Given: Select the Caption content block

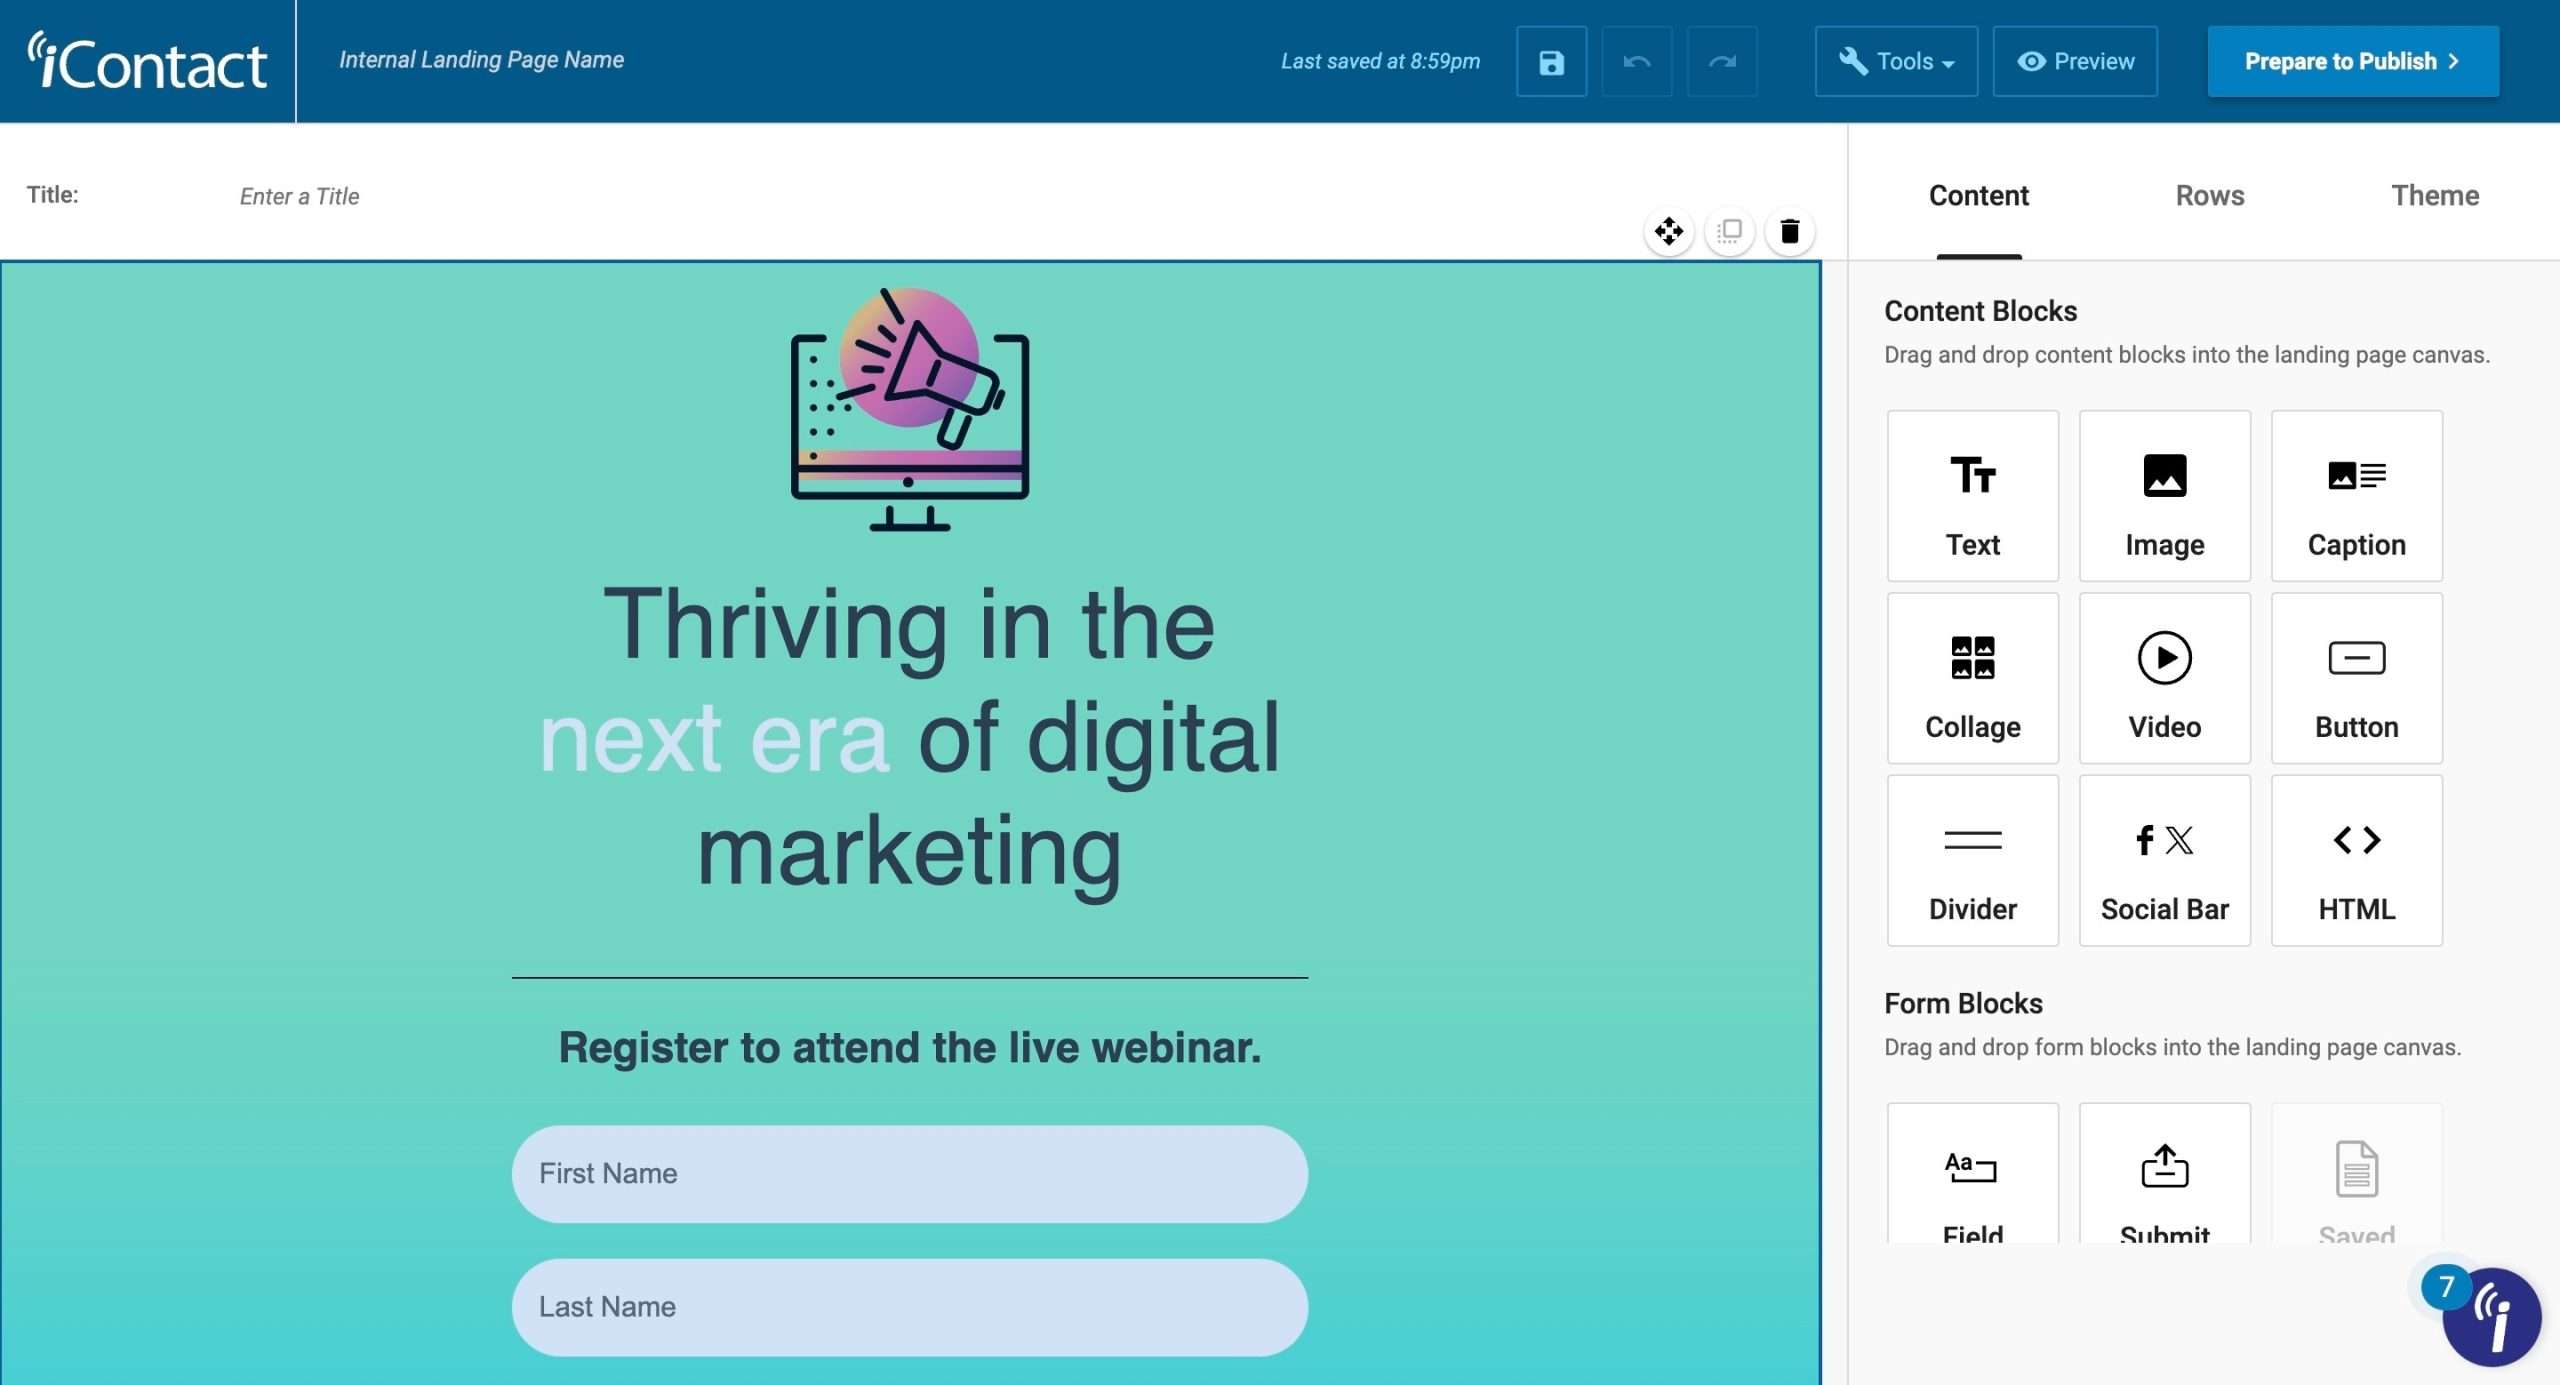Looking at the screenshot, I should tap(2356, 496).
